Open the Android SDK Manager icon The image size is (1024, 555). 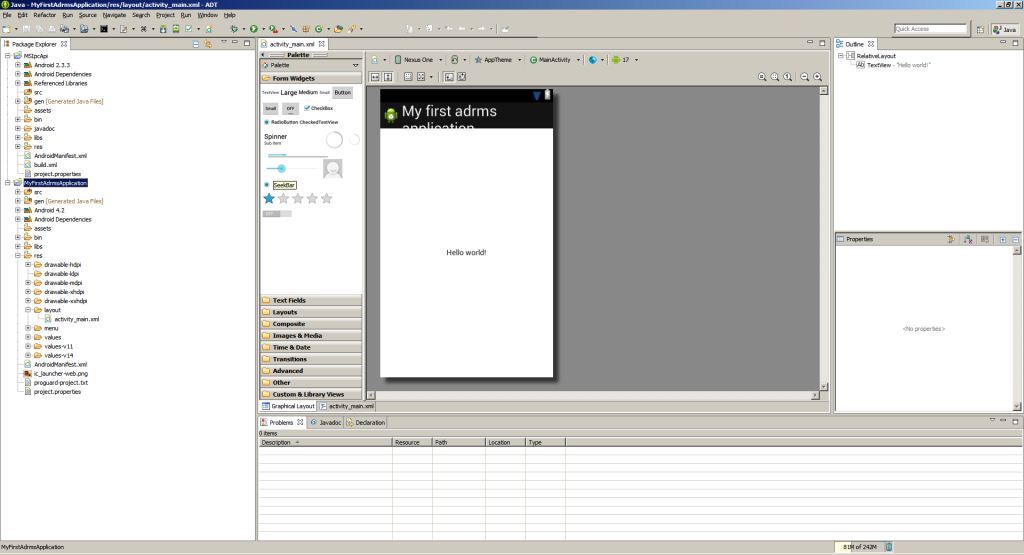tap(163, 29)
